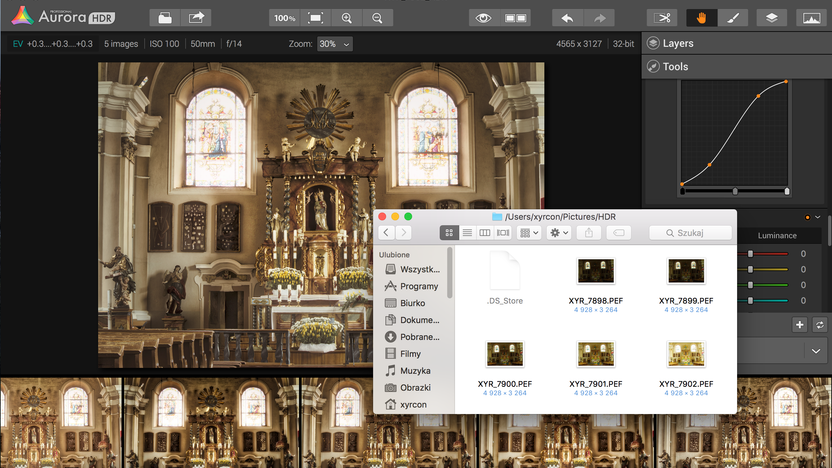The height and width of the screenshot is (468, 832).
Task: Select Wszystk... in Finder sidebar
Action: (x=412, y=269)
